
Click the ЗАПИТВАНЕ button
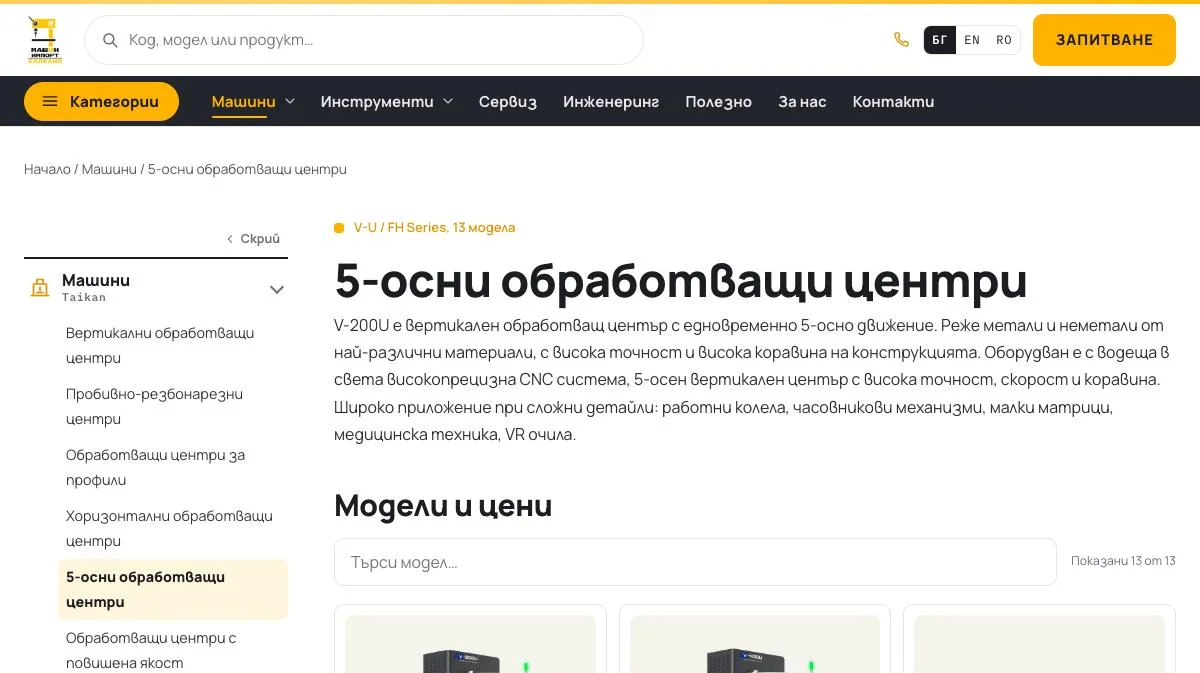pos(1104,40)
